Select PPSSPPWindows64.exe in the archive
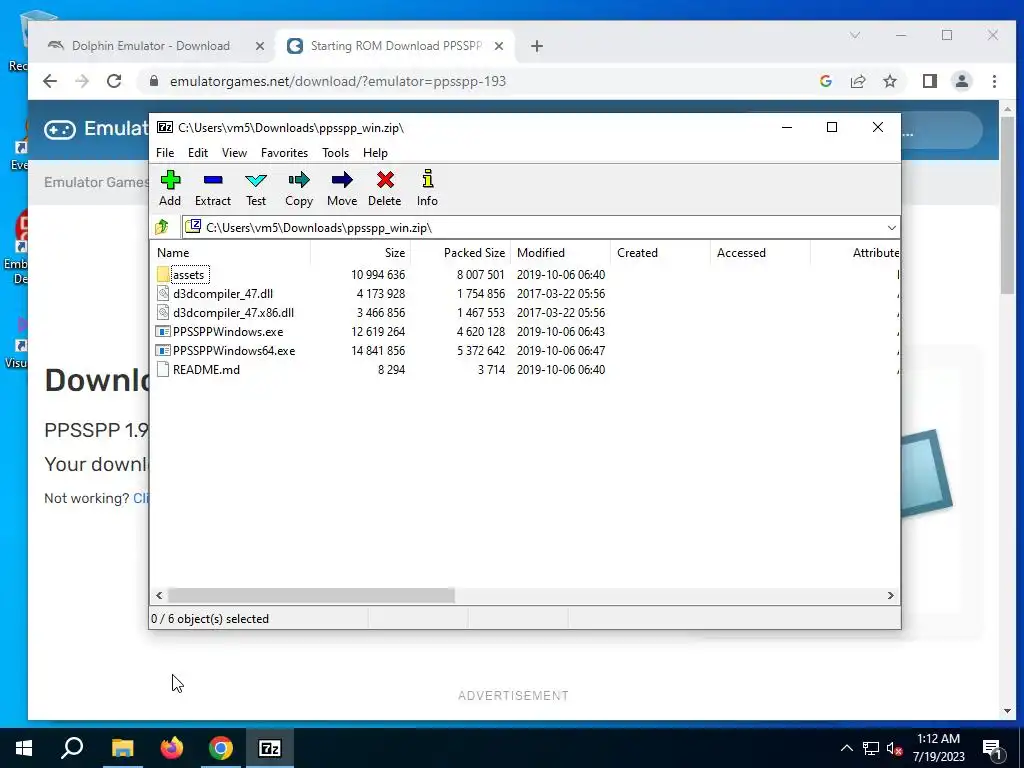The image size is (1024, 768). tap(233, 351)
